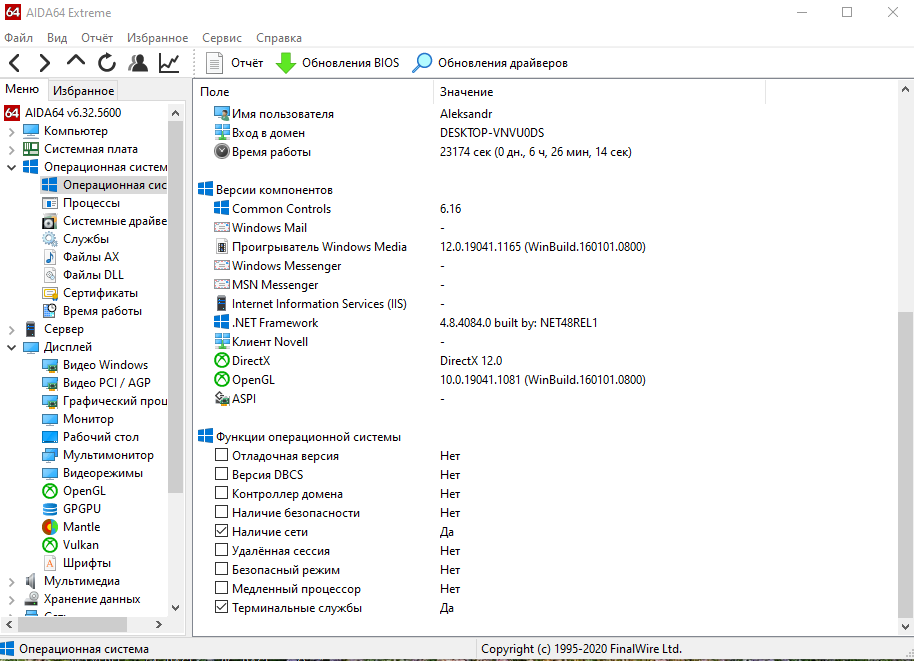Open Видеорежимы tree item

[103, 473]
